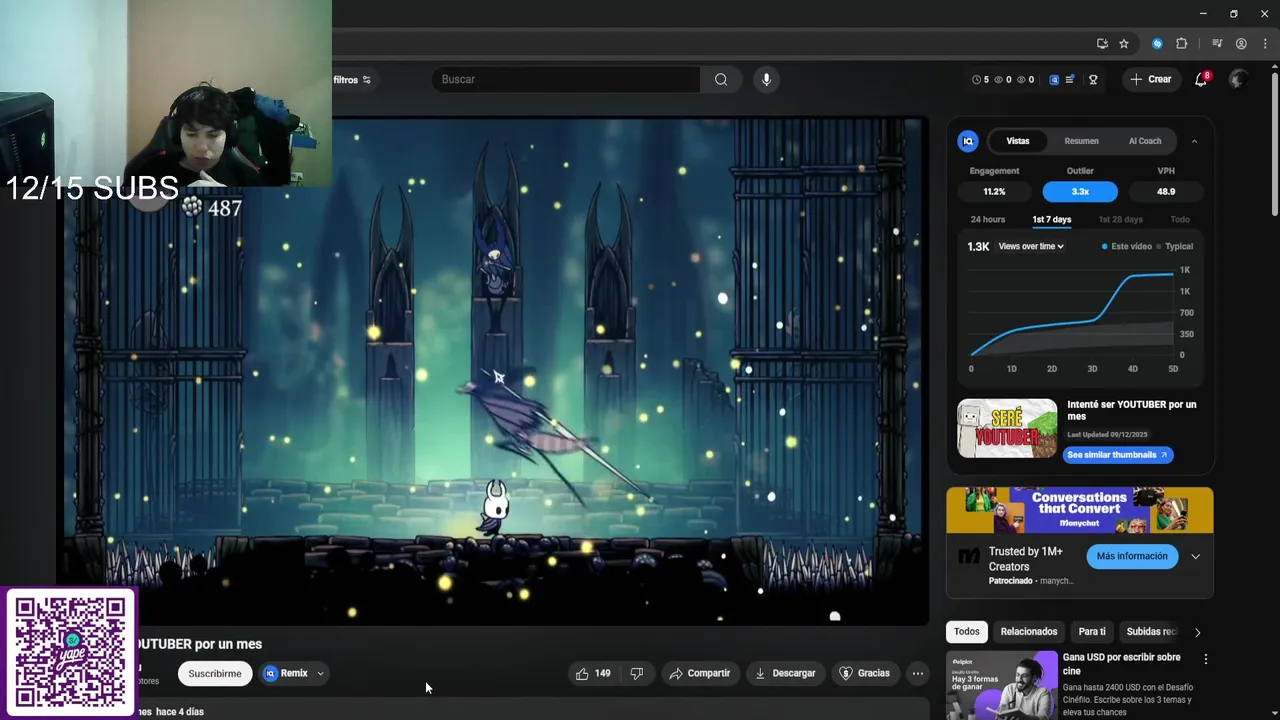Click into the Buscar search field
Image resolution: width=1280 pixels, height=720 pixels.
(566, 79)
